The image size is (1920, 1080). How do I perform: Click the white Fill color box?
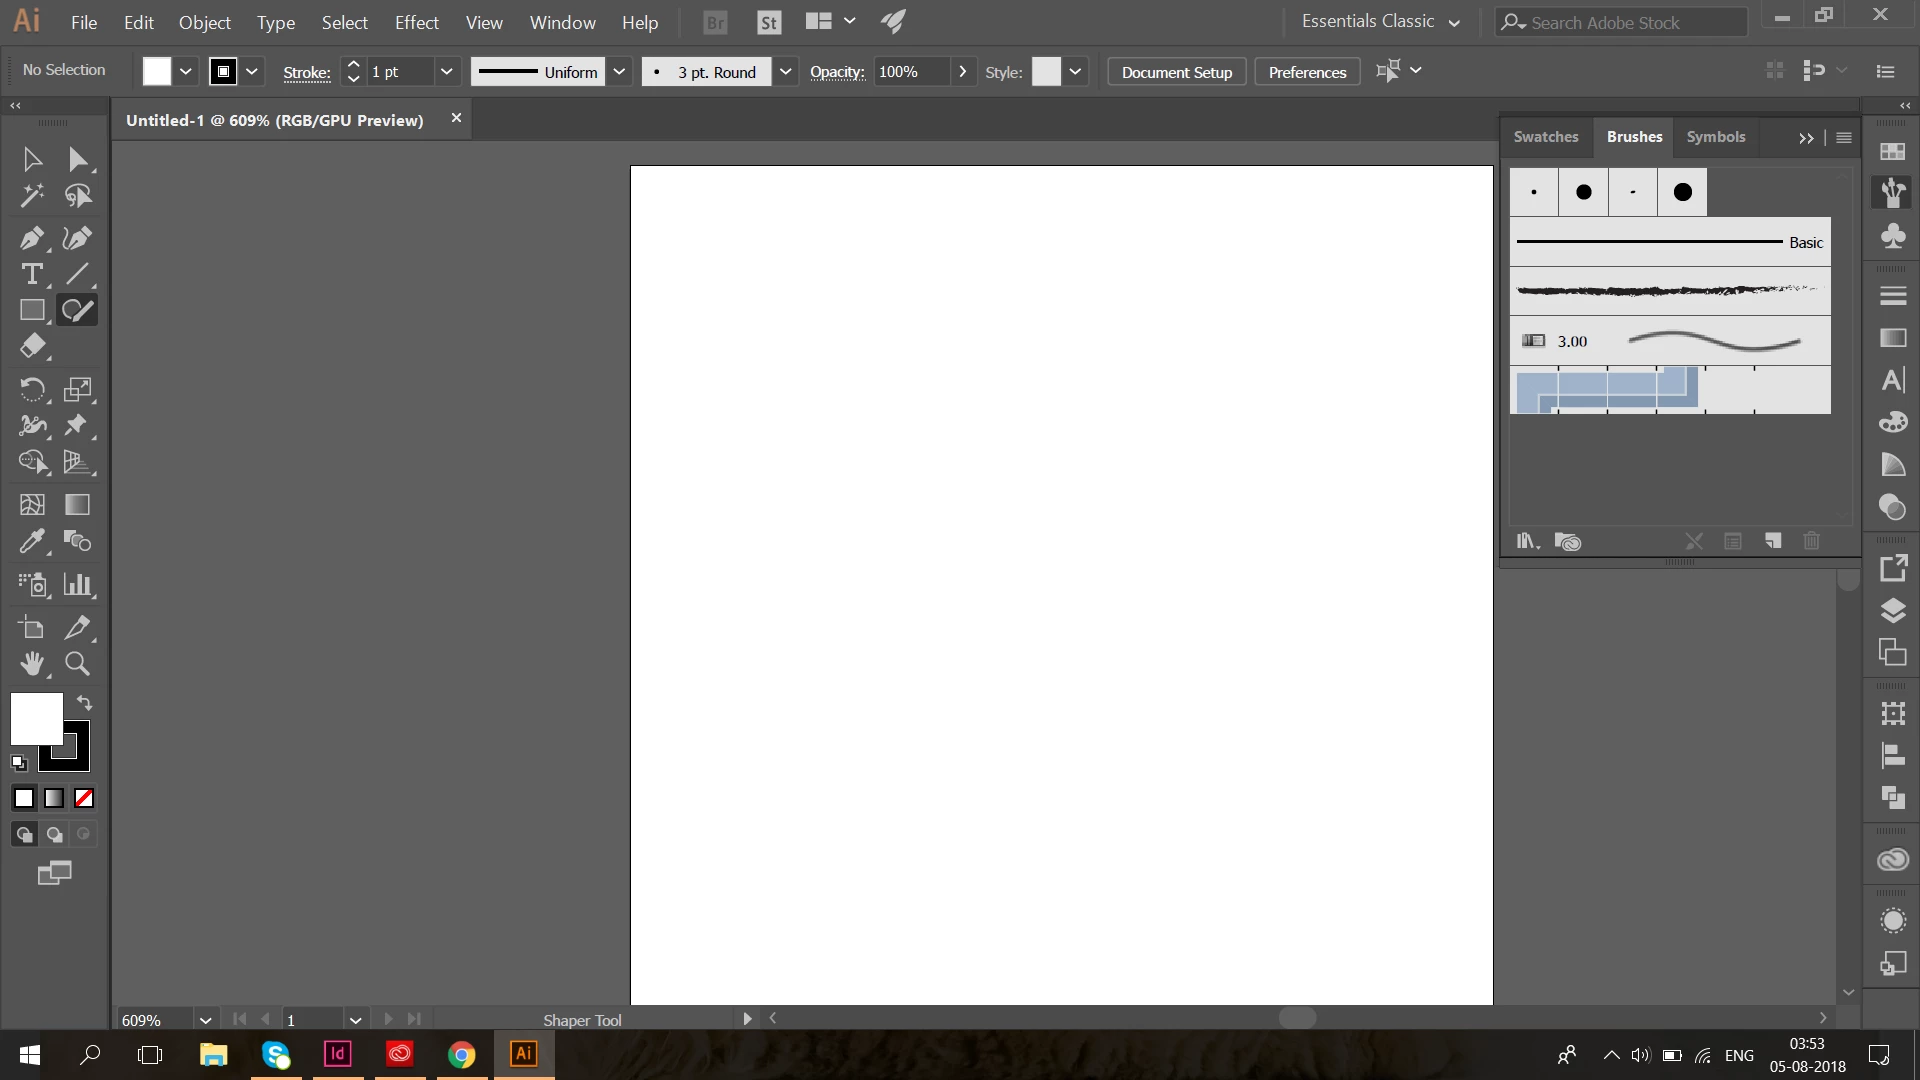pos(36,718)
